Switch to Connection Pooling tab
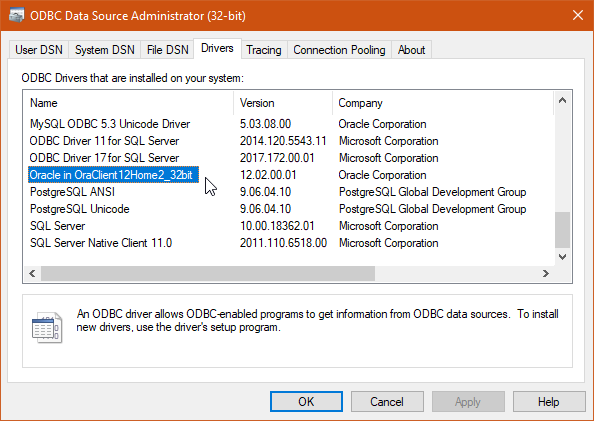This screenshot has height=421, width=594. [339, 50]
